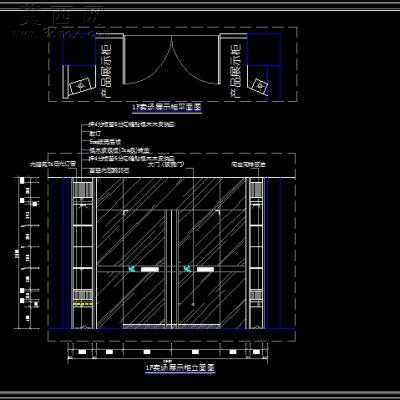
Task: Pick the left cyan door handle symbol
Action: click(132, 269)
